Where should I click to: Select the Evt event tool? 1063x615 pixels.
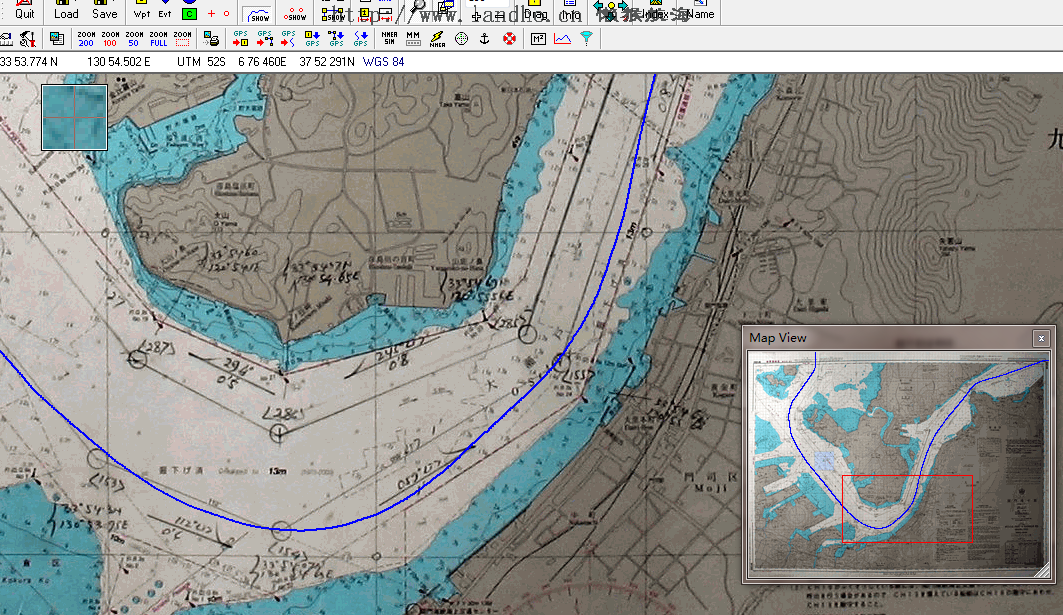pos(165,11)
